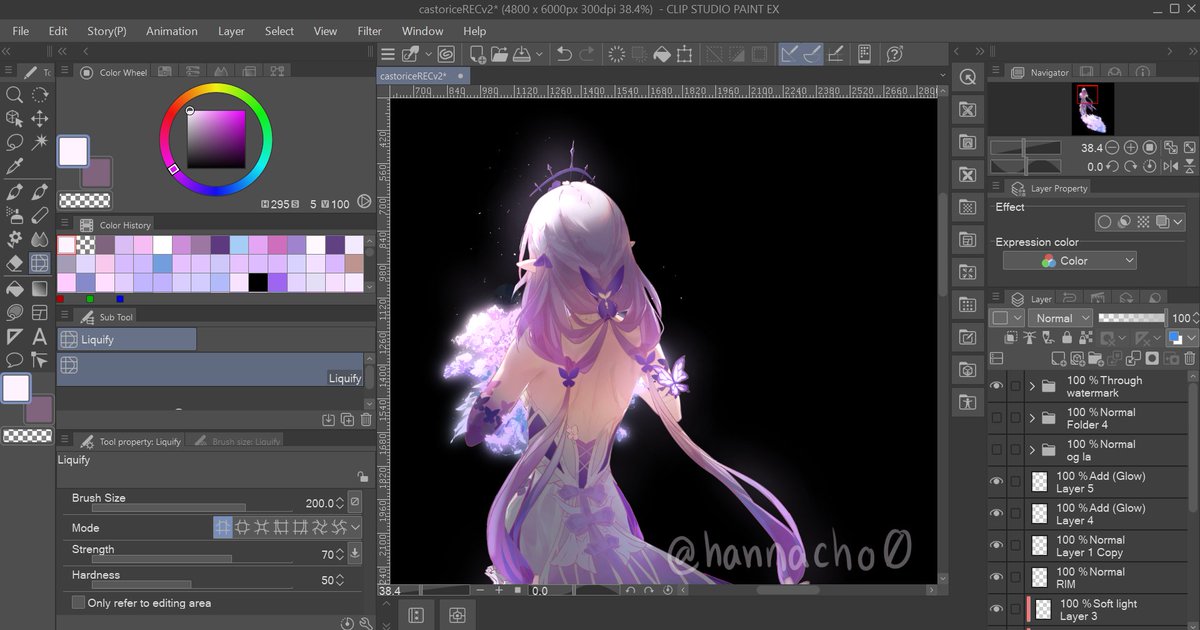Switch to the castoriceRECv2 canvas tab

(x=424, y=76)
